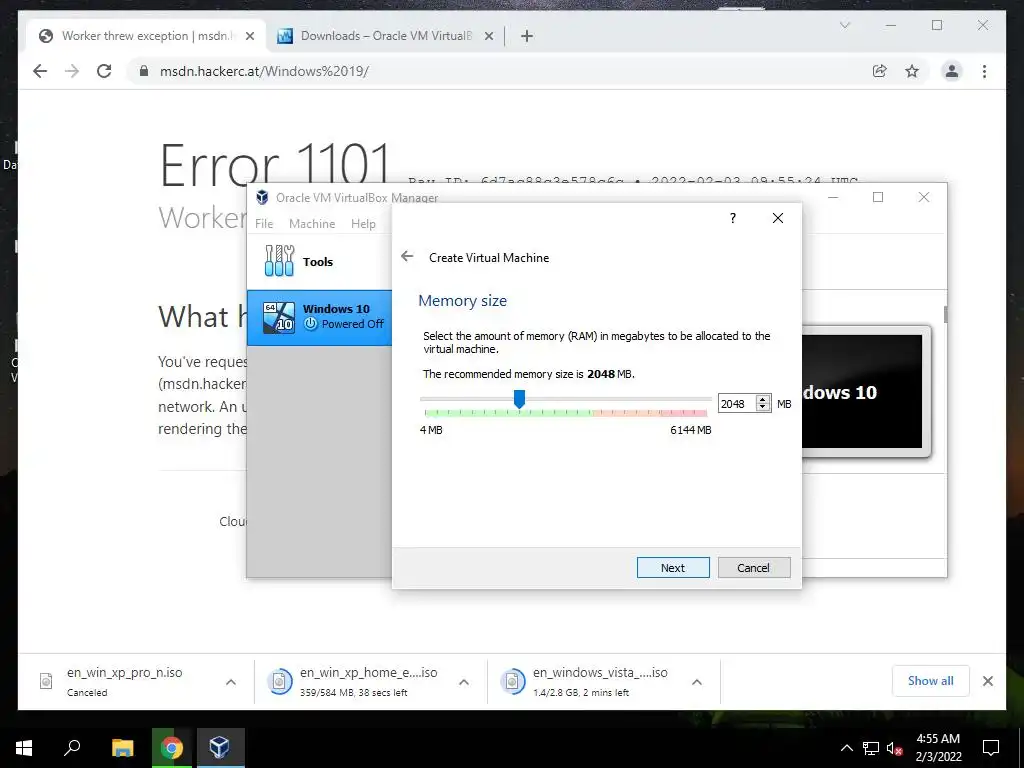Decrease memory with the spinbox down arrow
The image size is (1024, 768).
pos(763,408)
